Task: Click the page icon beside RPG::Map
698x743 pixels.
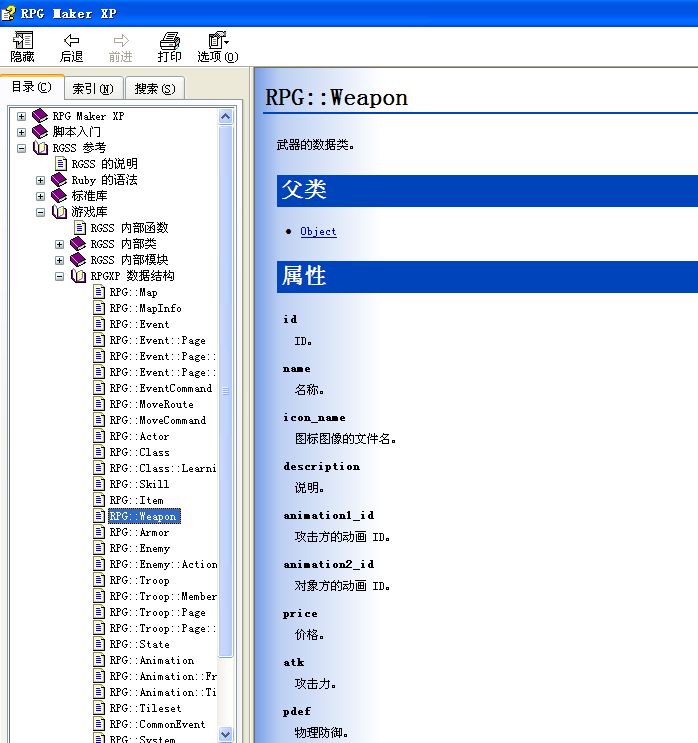Action: click(x=99, y=291)
